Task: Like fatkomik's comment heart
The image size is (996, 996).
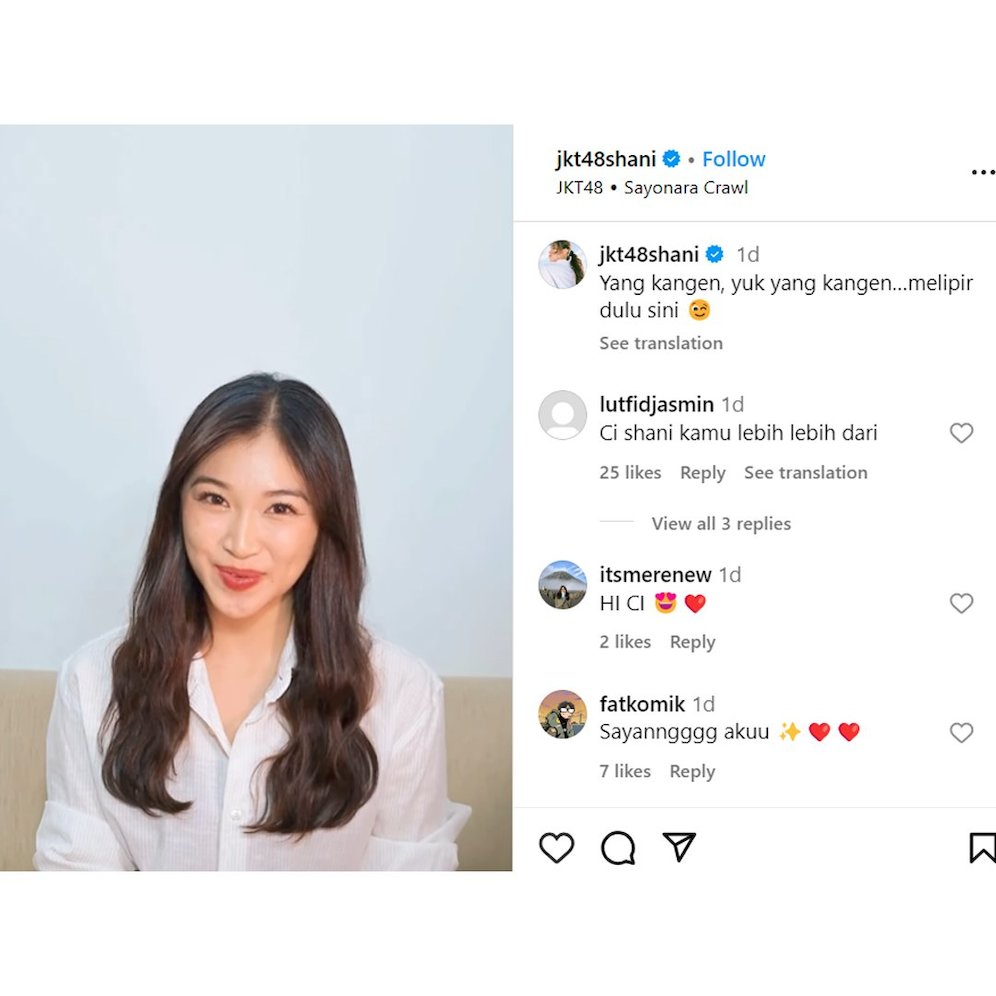Action: (961, 732)
